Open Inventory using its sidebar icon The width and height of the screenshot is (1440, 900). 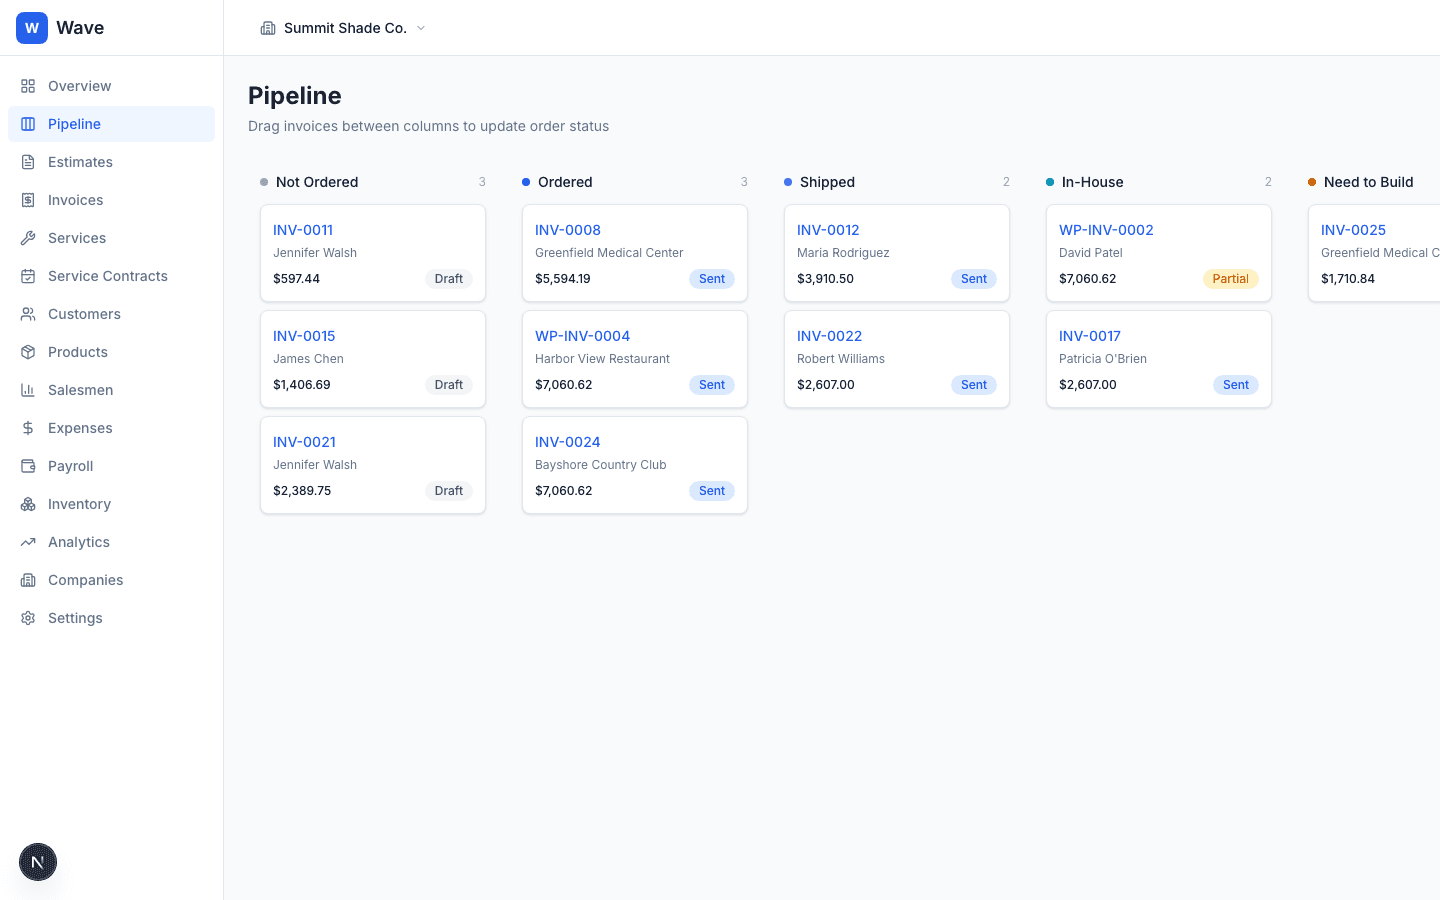[x=28, y=504]
